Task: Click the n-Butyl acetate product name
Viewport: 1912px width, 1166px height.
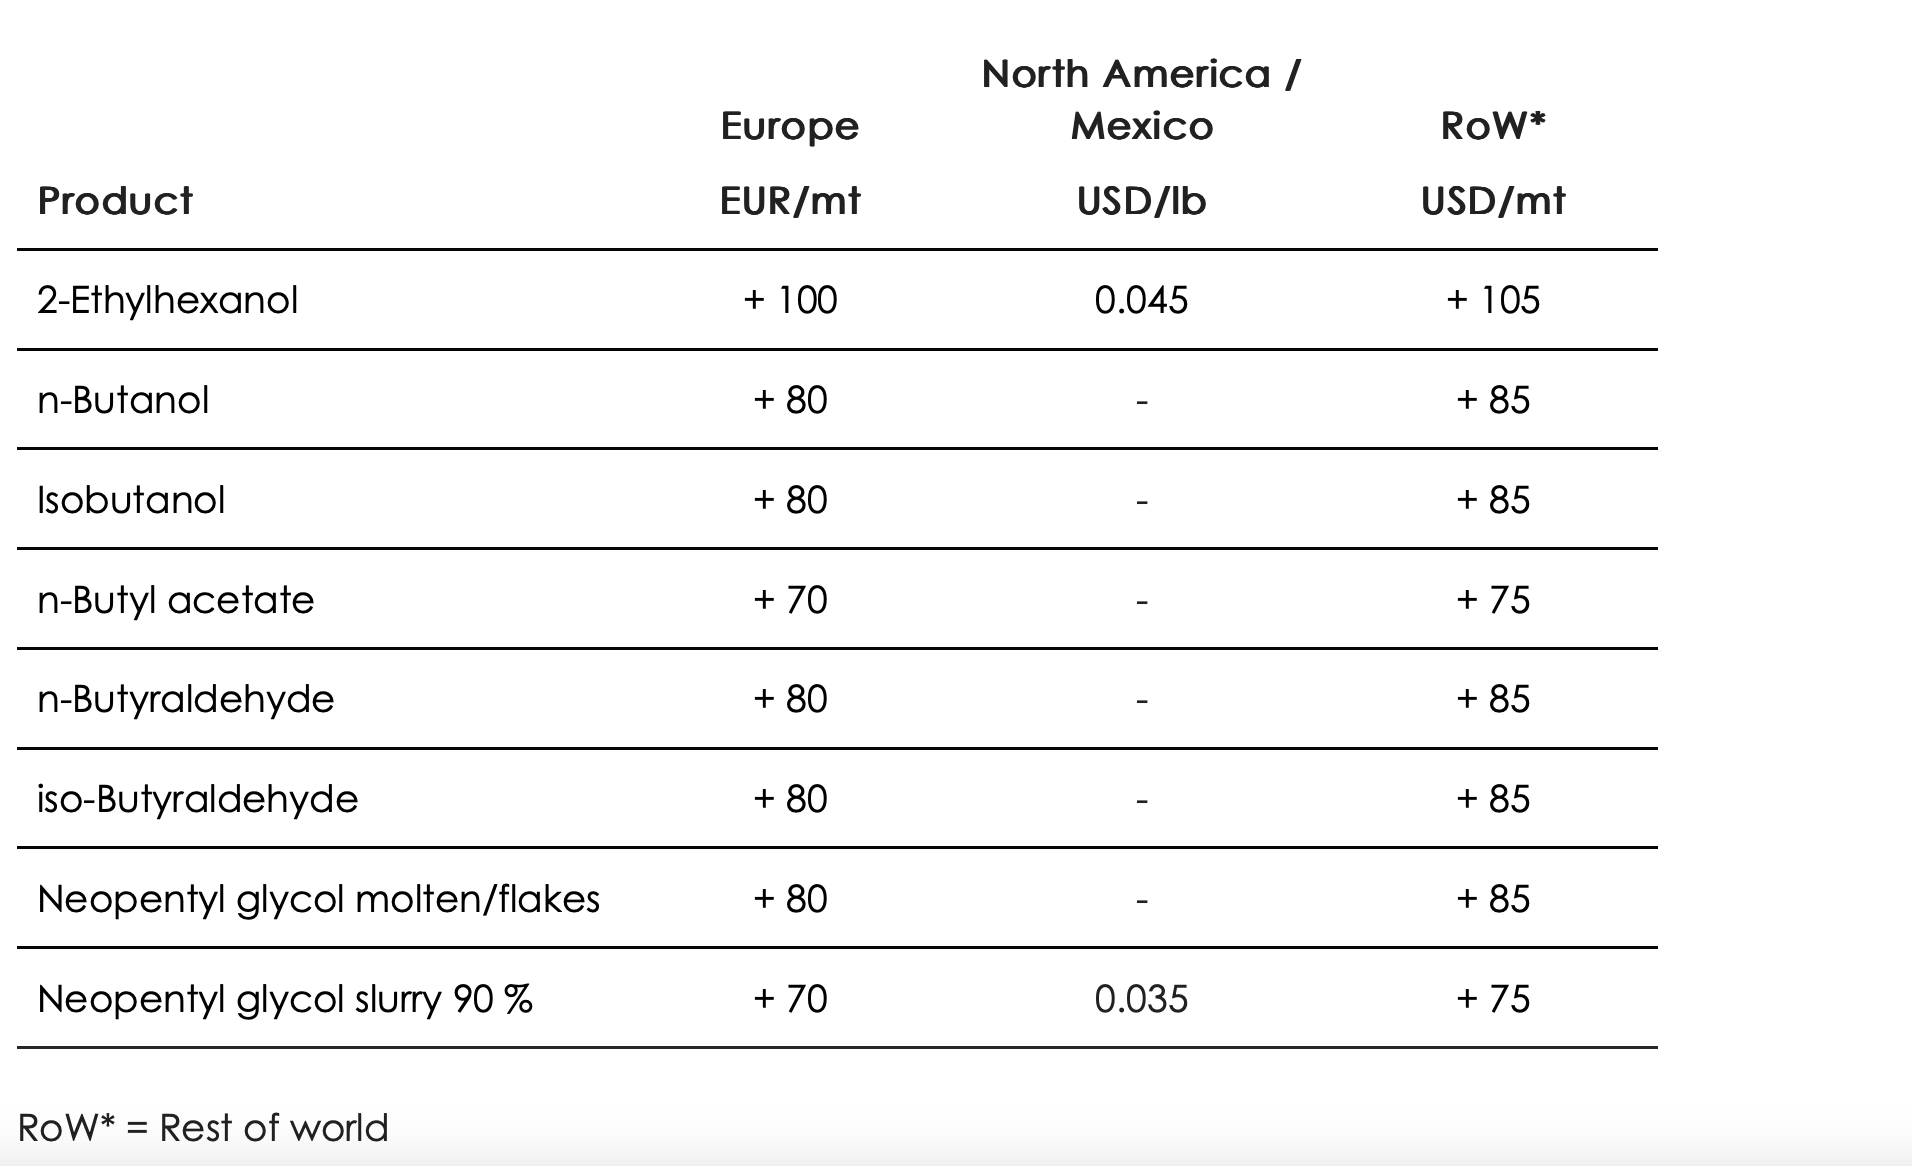Action: (x=176, y=600)
